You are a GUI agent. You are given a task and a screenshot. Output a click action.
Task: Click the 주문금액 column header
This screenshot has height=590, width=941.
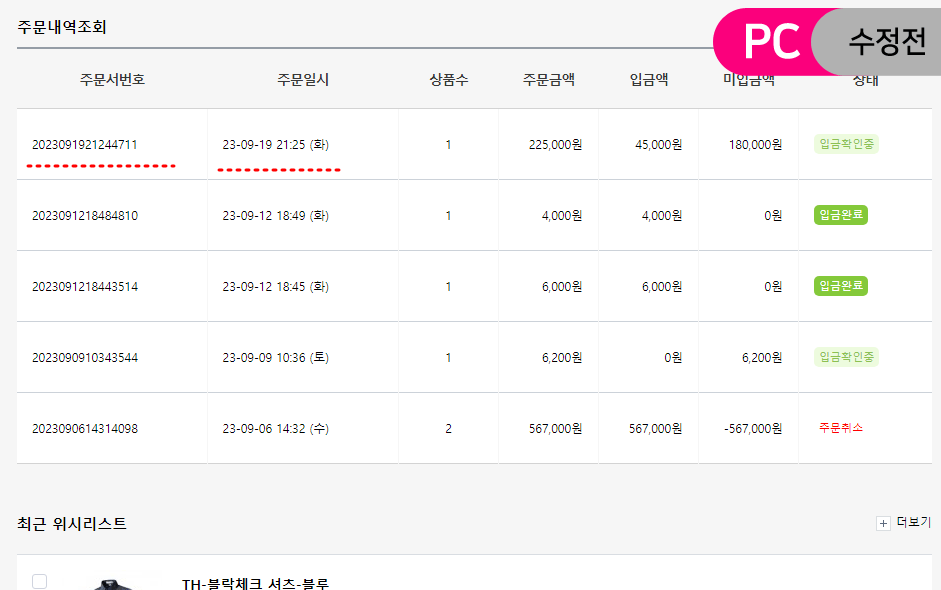548,80
